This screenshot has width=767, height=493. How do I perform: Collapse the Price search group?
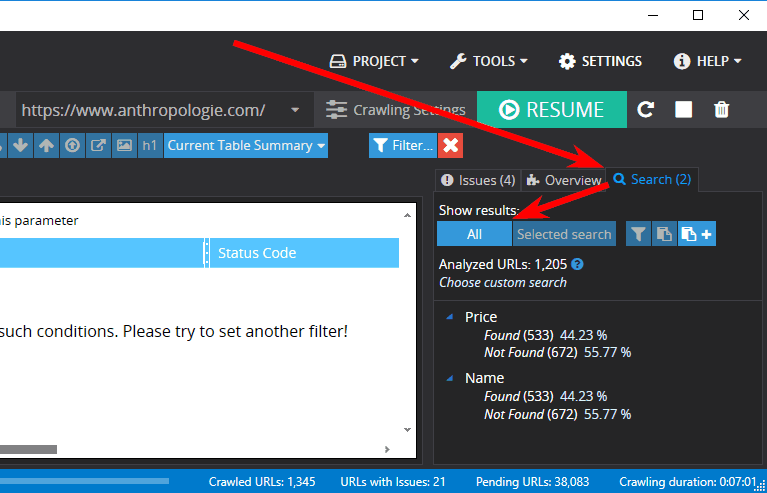pyautogui.click(x=449, y=316)
